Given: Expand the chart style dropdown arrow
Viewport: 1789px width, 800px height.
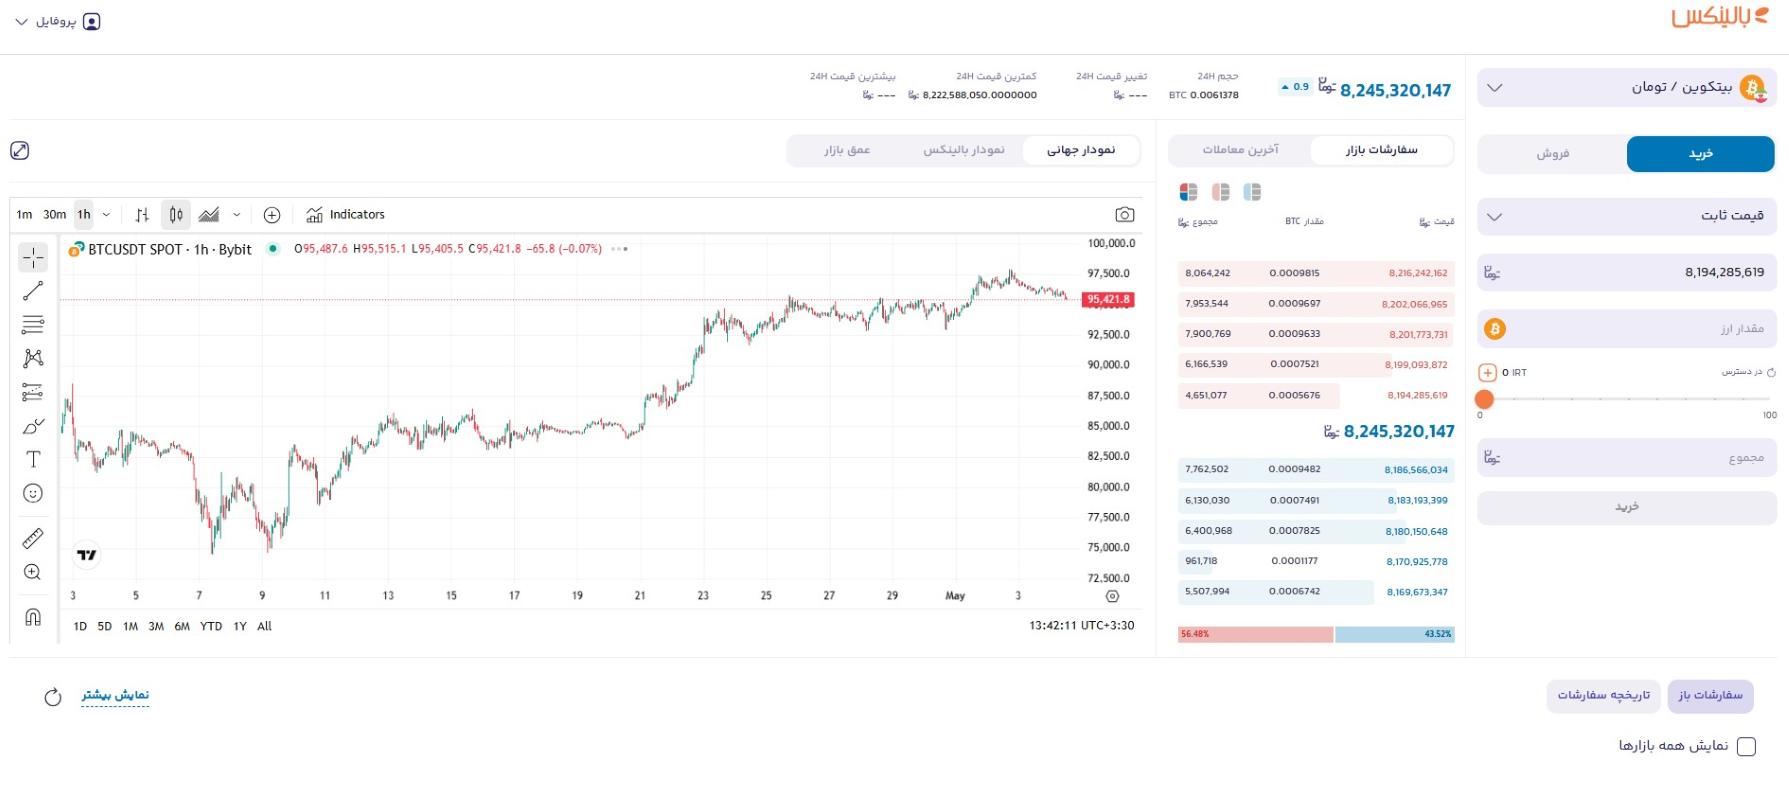Looking at the screenshot, I should 236,215.
